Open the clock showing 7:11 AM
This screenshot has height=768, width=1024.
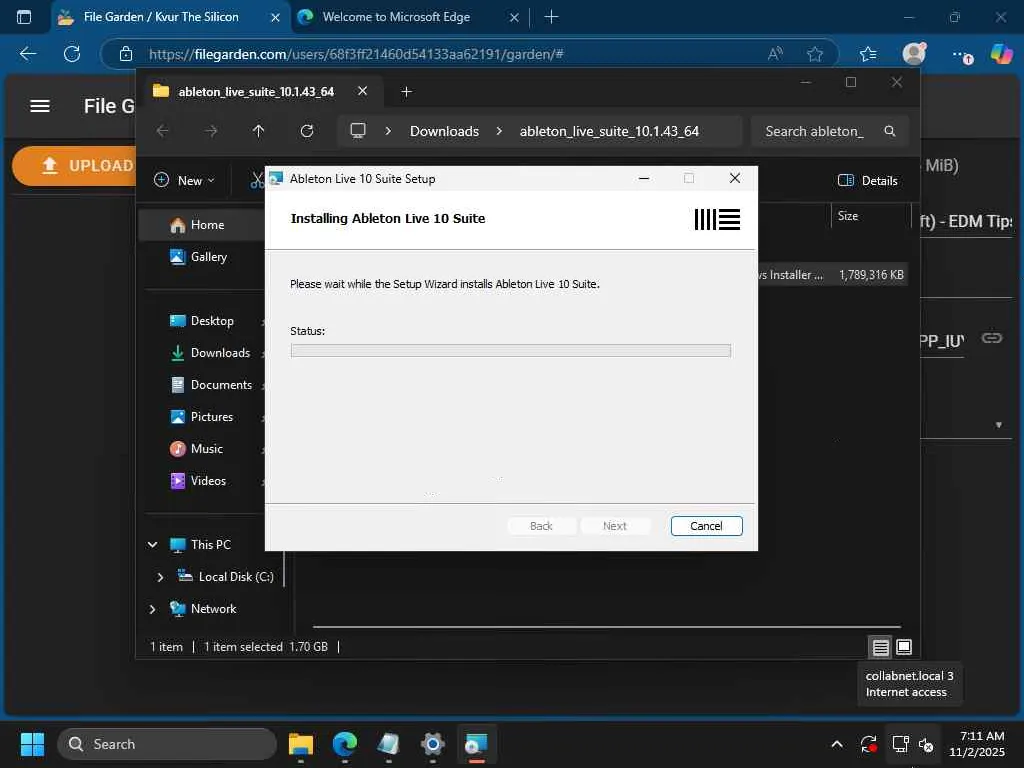point(976,744)
